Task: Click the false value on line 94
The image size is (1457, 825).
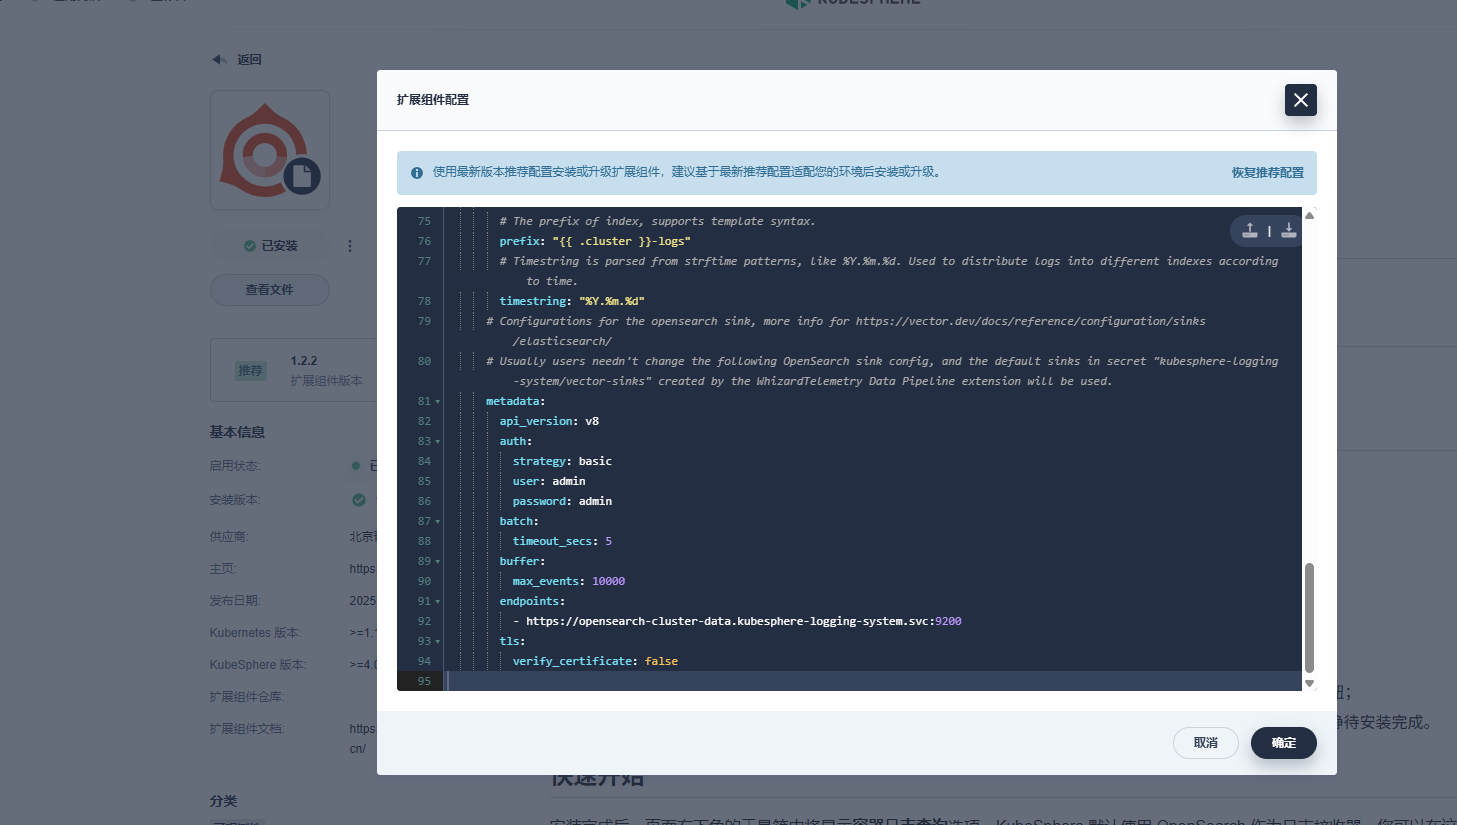Action: coord(661,661)
